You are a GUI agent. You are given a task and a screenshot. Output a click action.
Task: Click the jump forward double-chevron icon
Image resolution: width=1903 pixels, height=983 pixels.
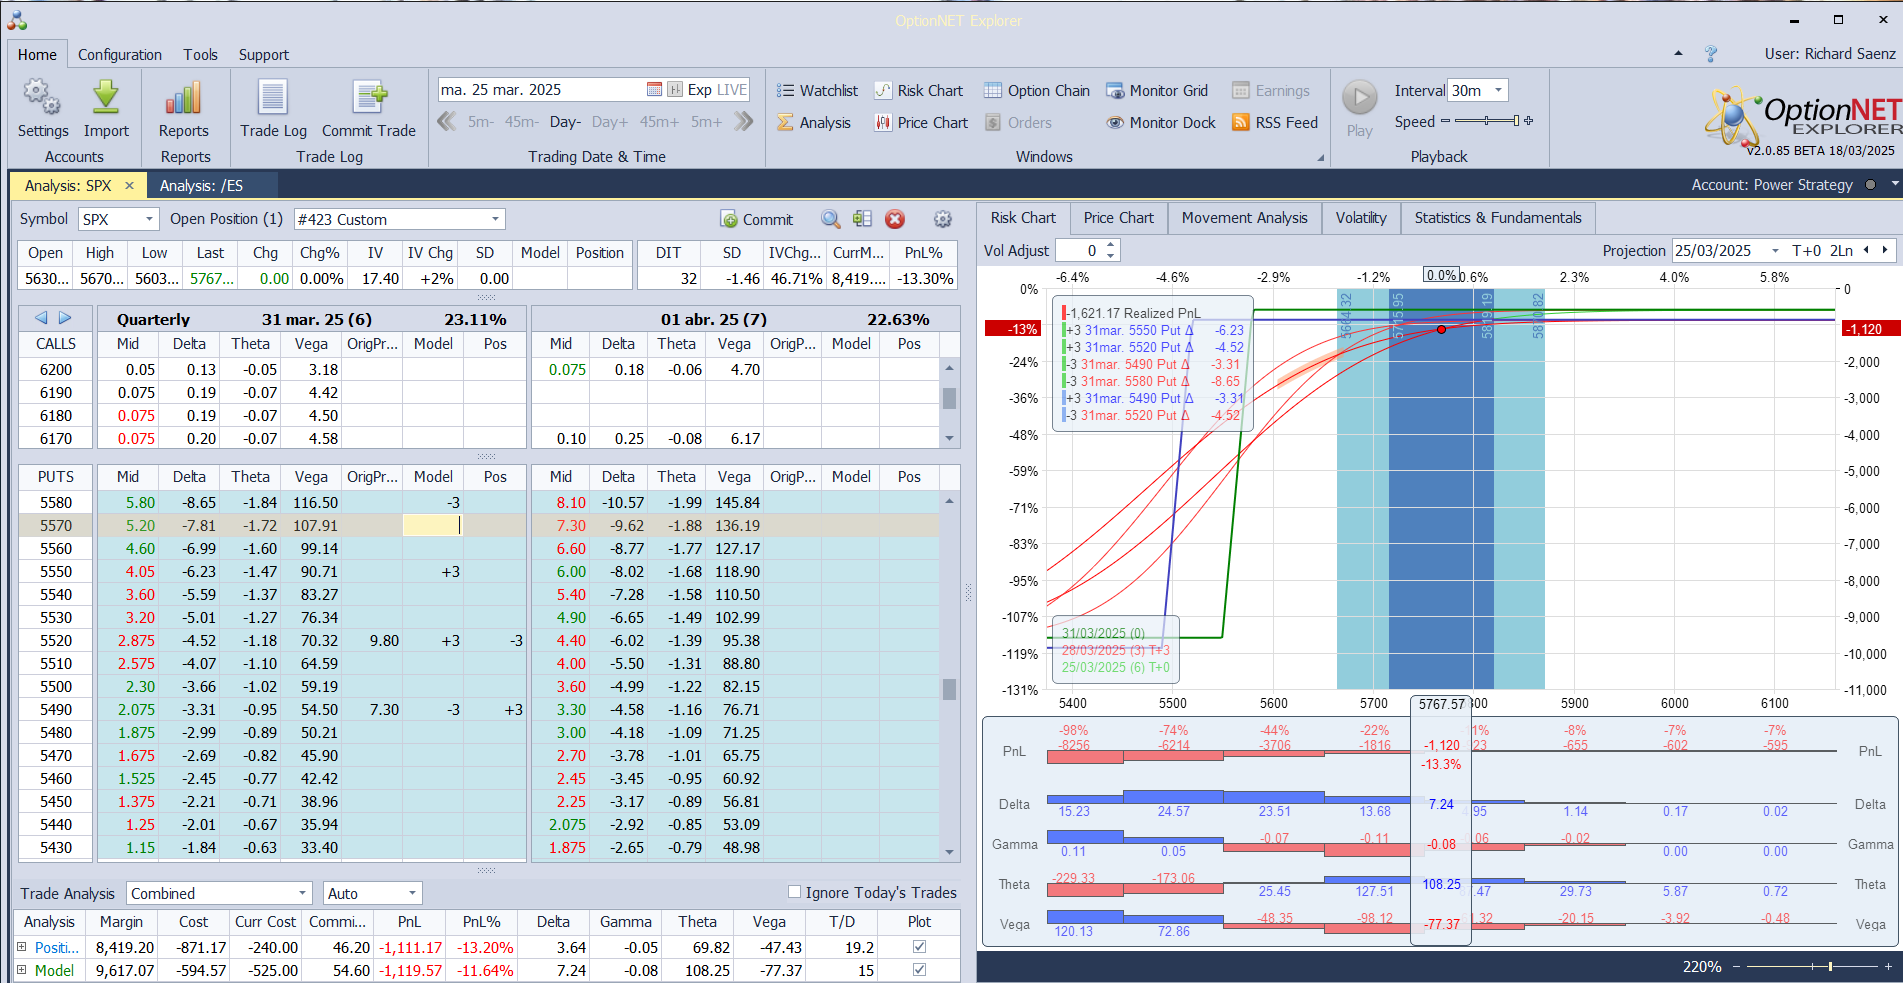[743, 121]
